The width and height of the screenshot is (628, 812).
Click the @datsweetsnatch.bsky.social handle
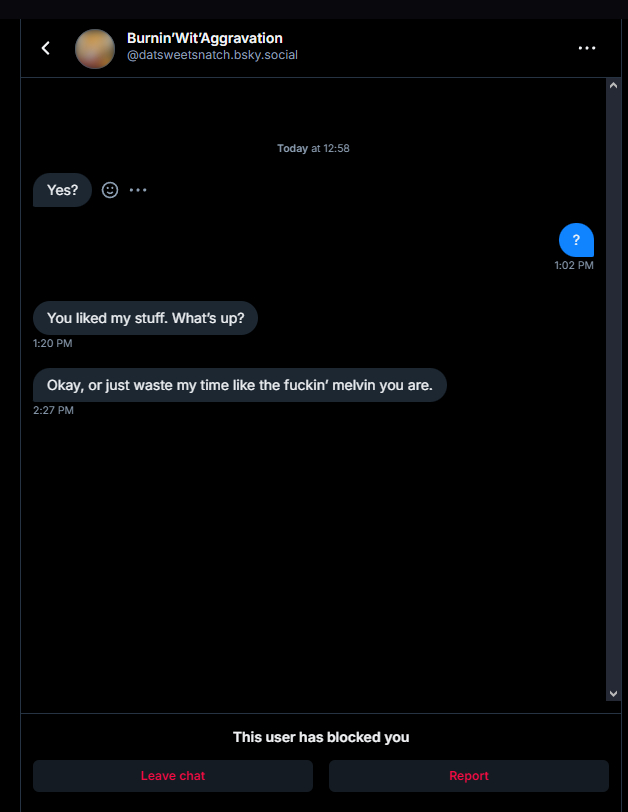pyautogui.click(x=212, y=55)
